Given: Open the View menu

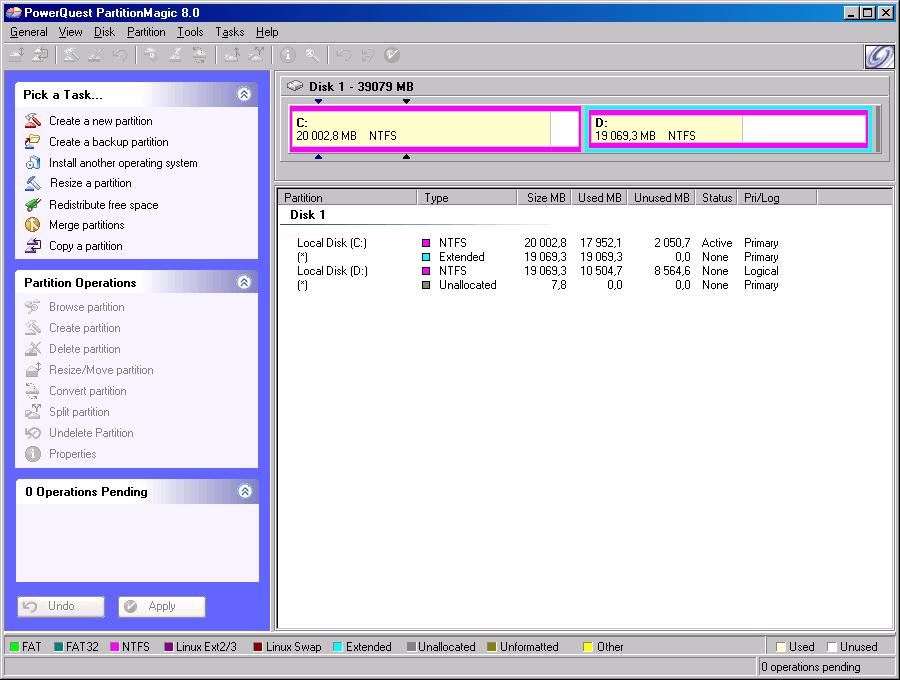Looking at the screenshot, I should [71, 32].
